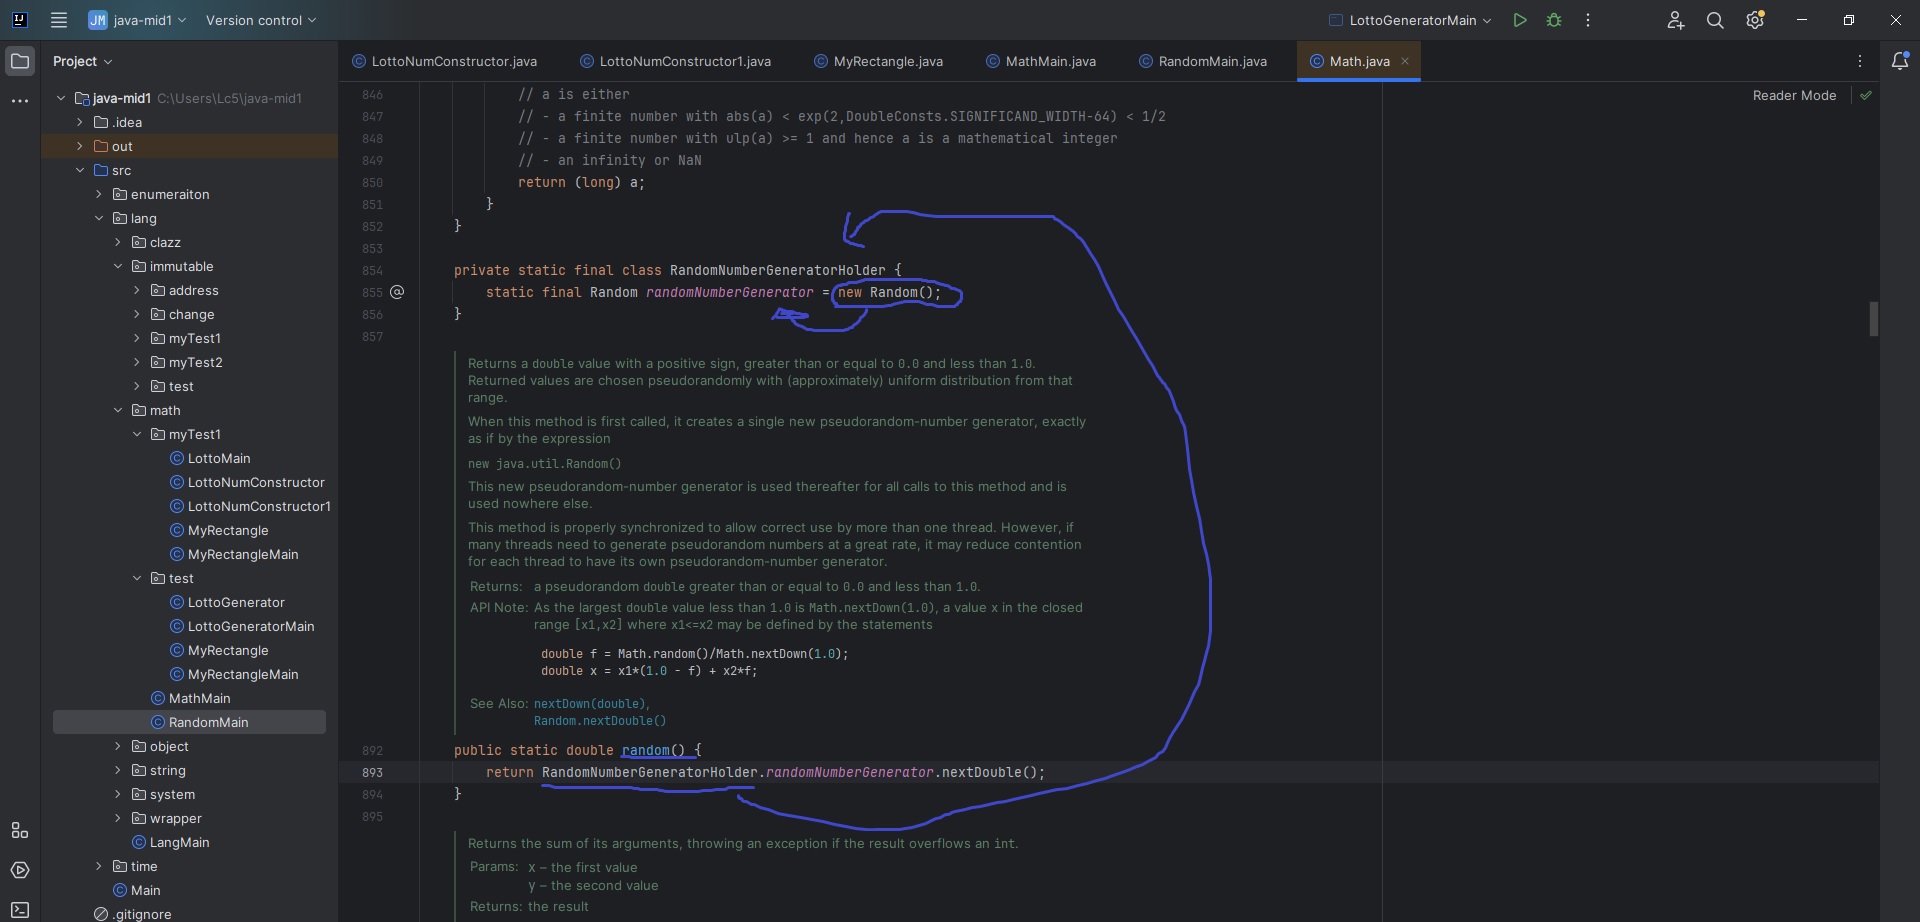The image size is (1926, 922).
Task: Open the Services tool window icon
Action: [x=20, y=870]
